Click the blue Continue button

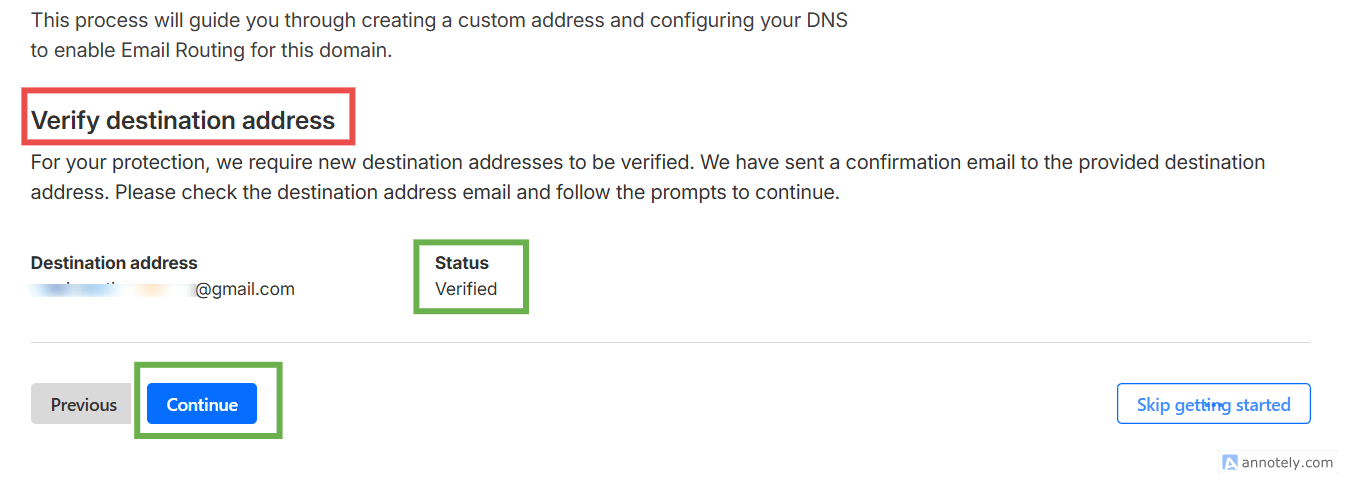pos(202,404)
